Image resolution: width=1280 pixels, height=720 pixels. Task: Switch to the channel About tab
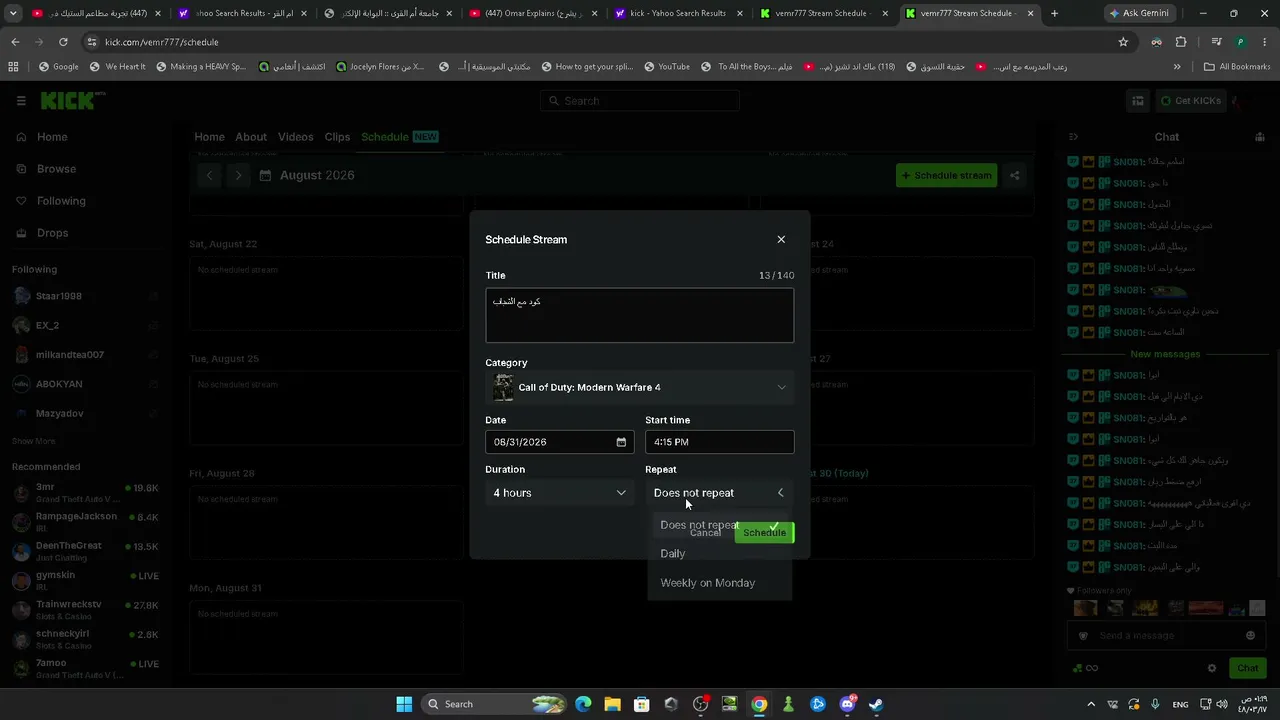click(251, 137)
